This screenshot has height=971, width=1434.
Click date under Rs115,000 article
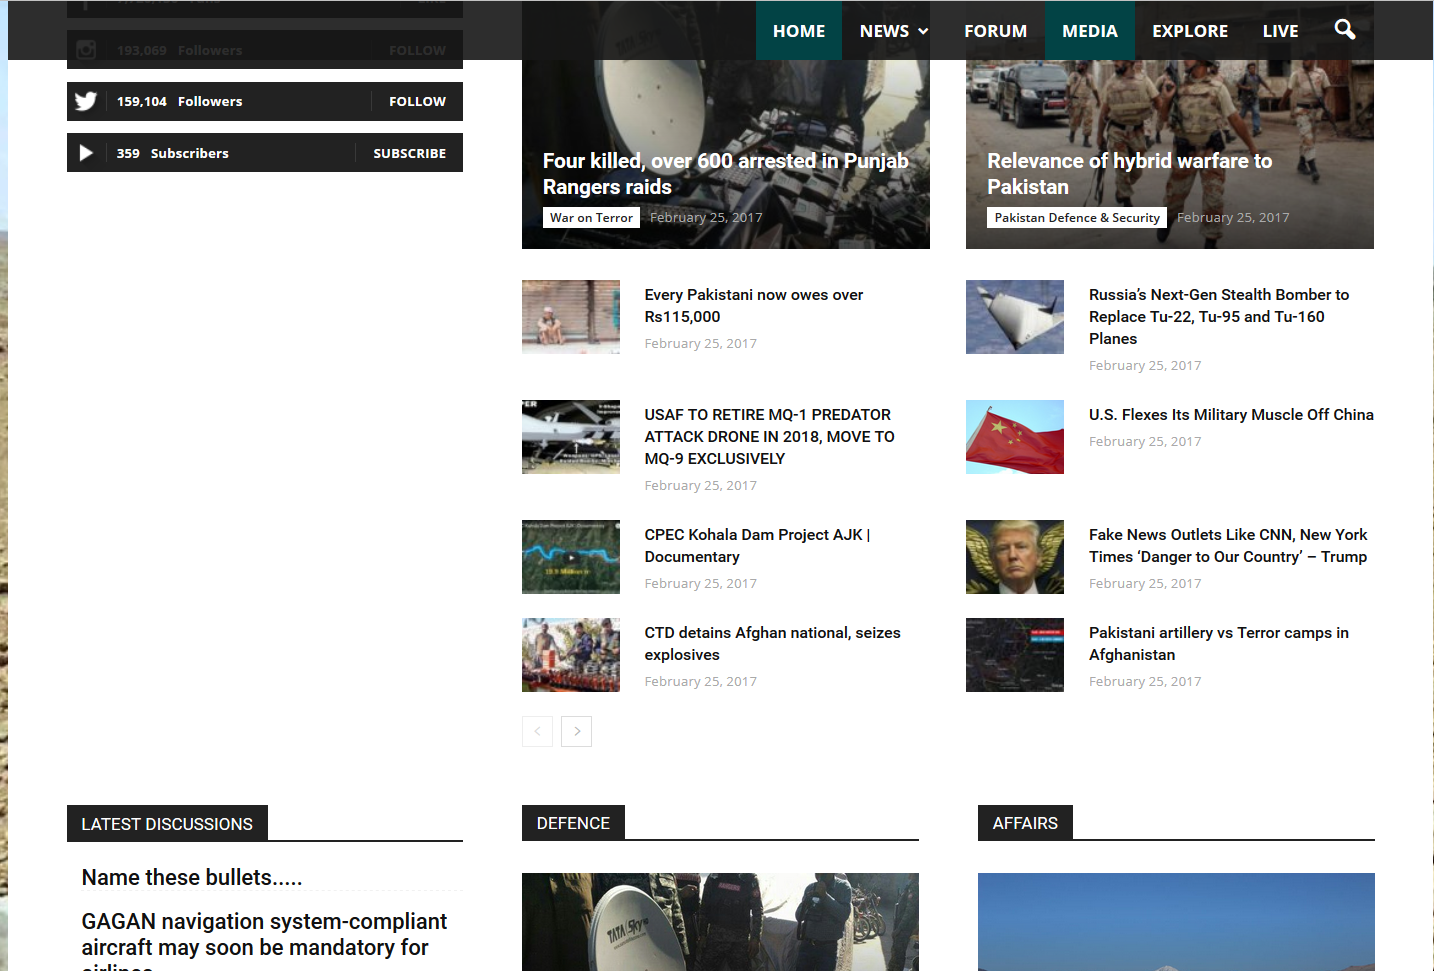700,343
